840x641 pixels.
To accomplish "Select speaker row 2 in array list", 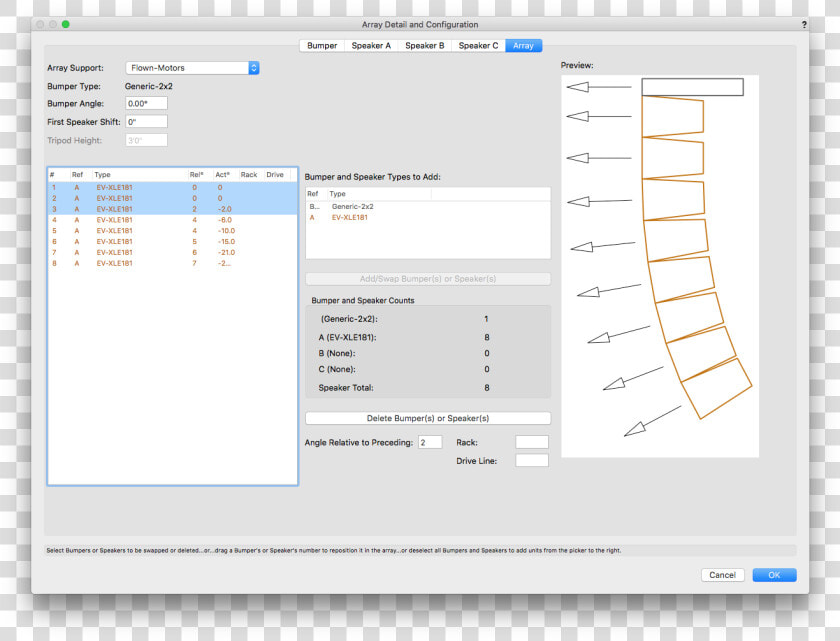I will (172, 198).
